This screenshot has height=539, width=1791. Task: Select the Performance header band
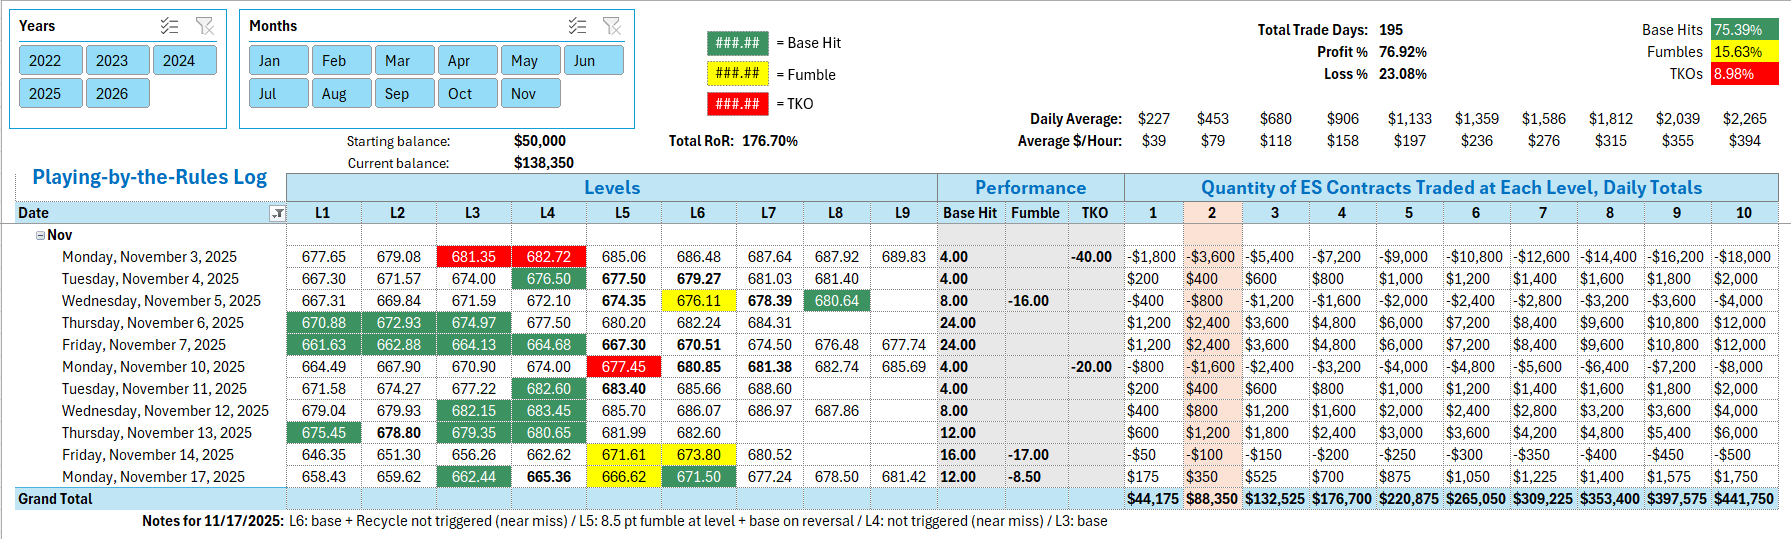1030,187
